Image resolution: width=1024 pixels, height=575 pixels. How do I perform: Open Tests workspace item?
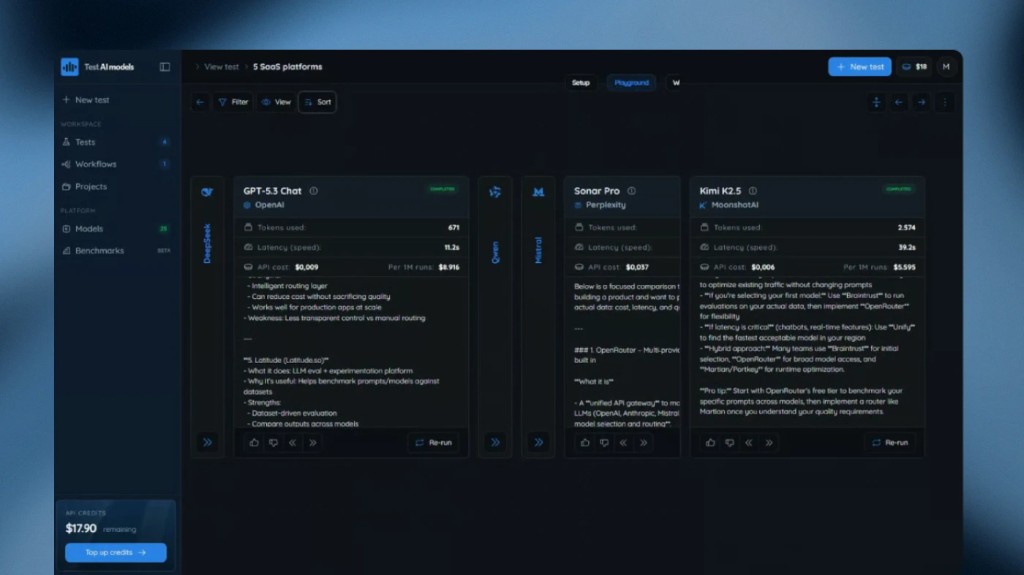[x=115, y=142]
